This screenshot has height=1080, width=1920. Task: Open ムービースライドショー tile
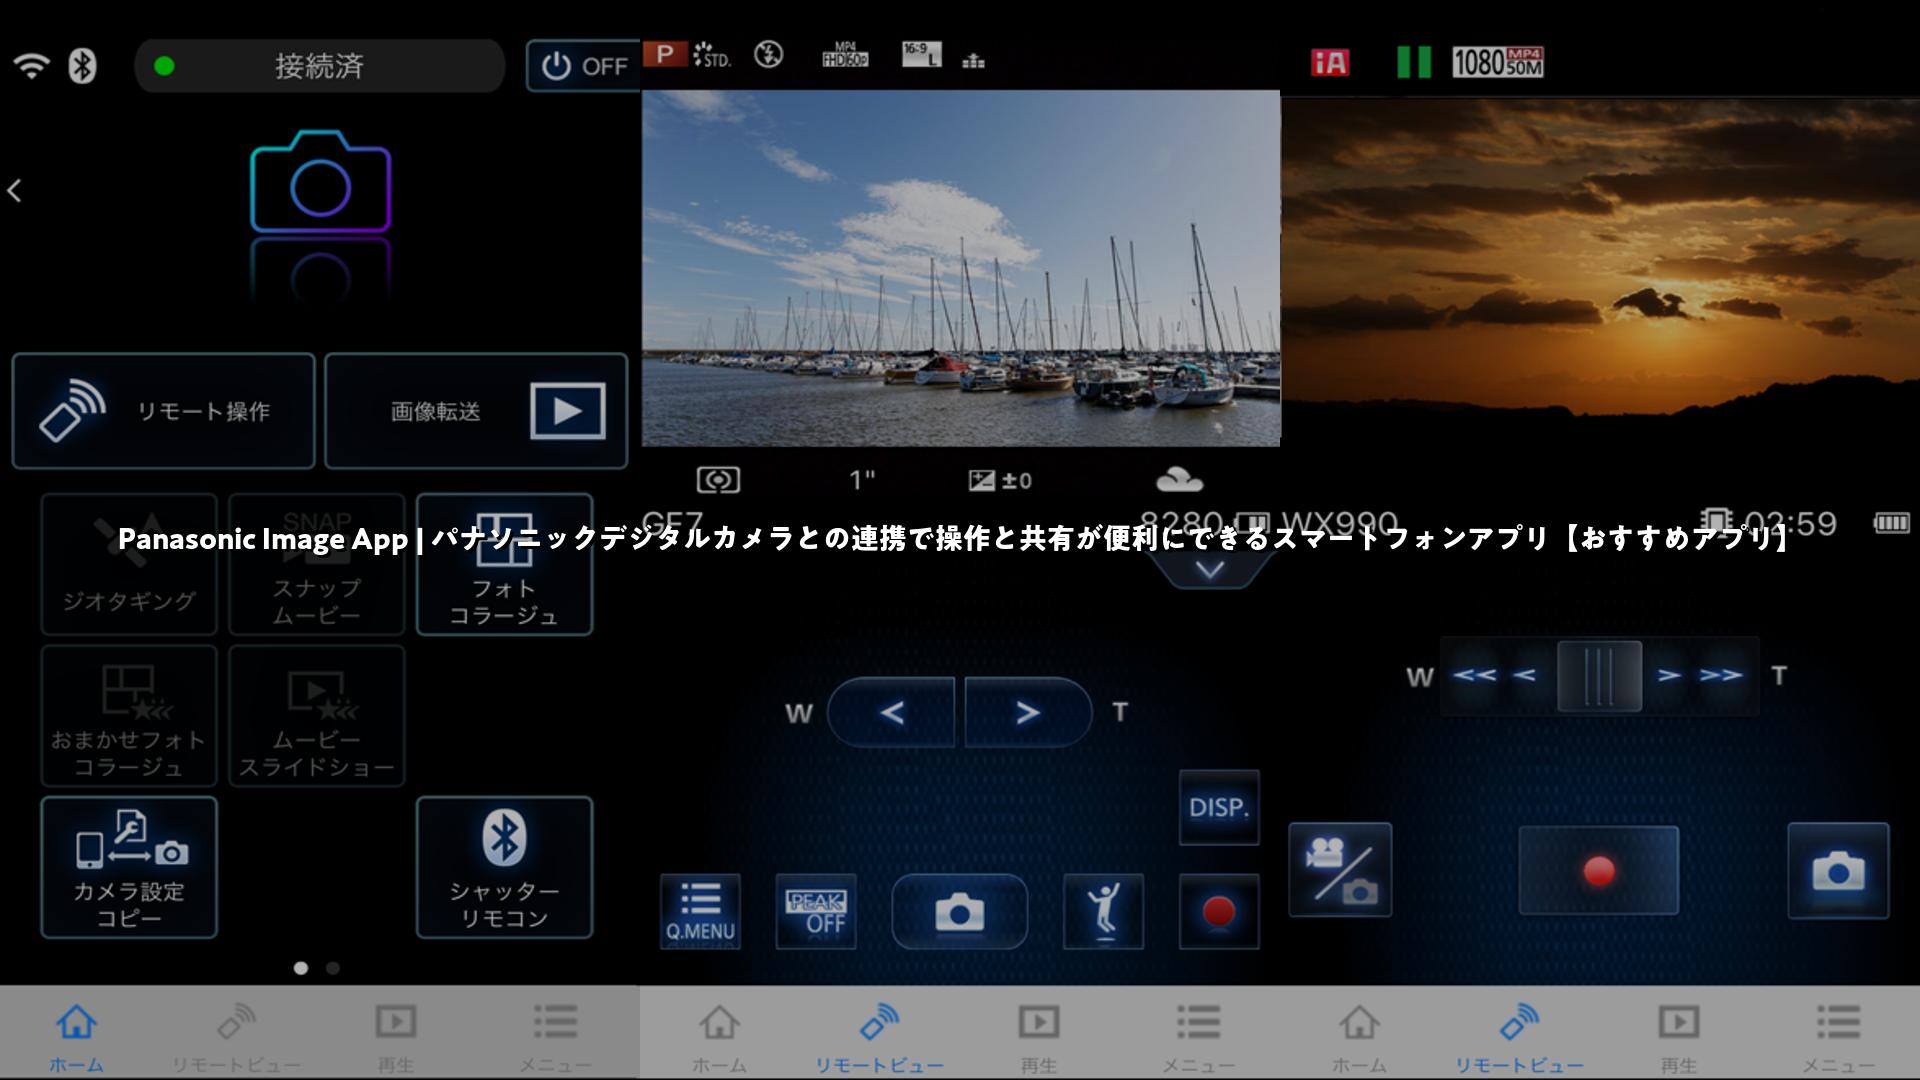[317, 716]
